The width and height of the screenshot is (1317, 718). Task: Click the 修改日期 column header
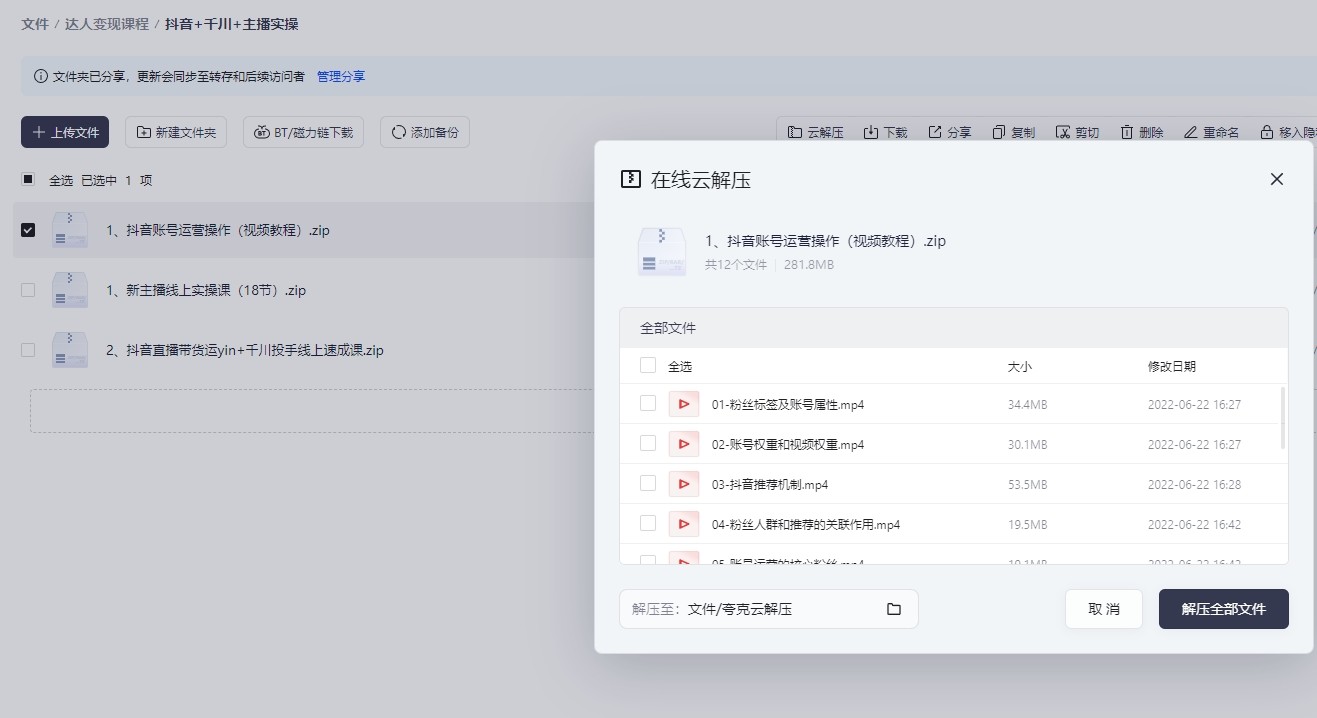click(1171, 367)
